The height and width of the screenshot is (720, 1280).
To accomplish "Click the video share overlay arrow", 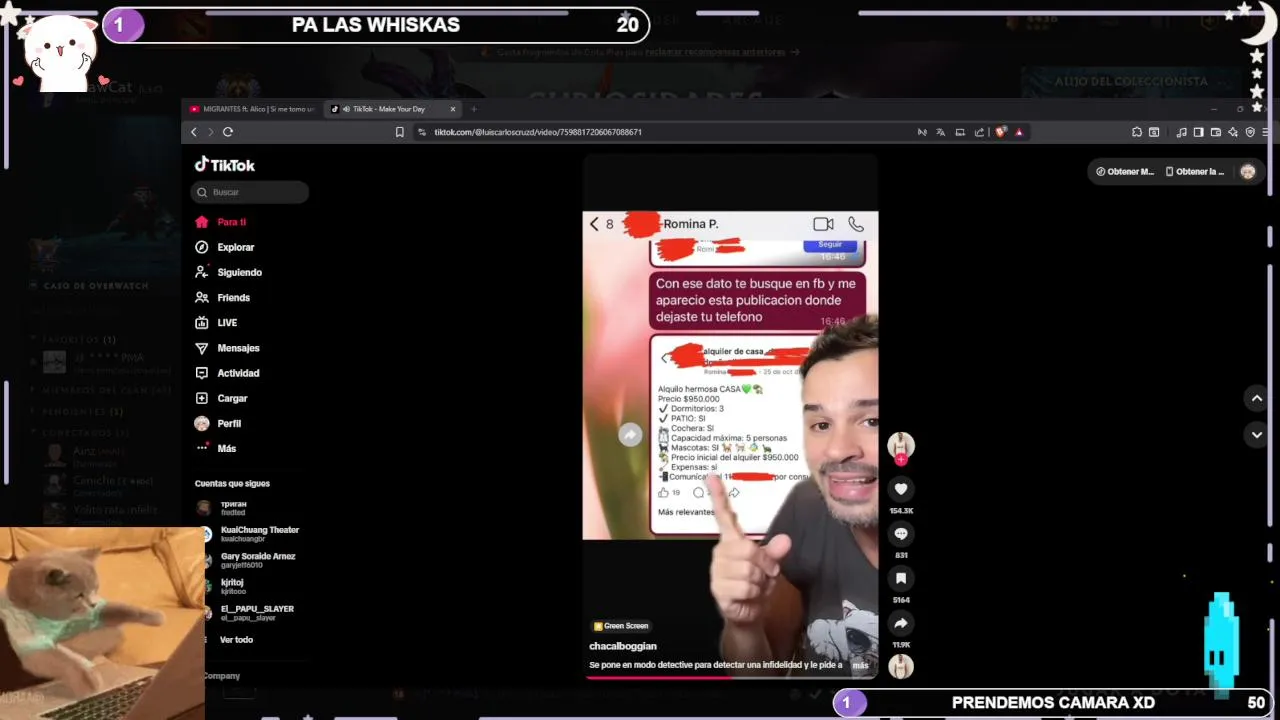I will pyautogui.click(x=630, y=434).
